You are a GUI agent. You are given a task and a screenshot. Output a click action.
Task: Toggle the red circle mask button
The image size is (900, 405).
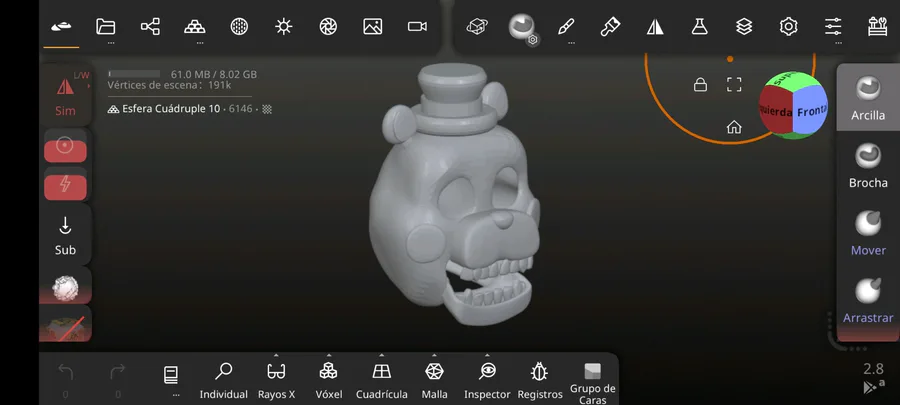[65, 146]
